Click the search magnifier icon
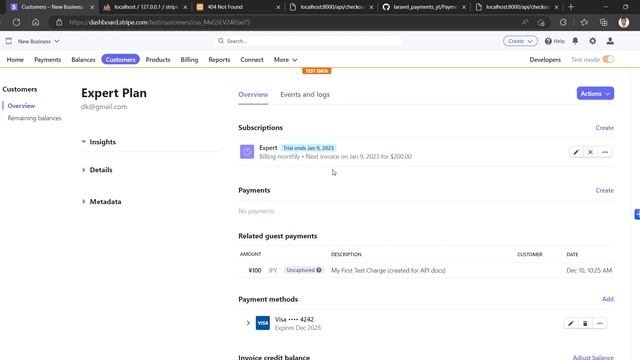The width and height of the screenshot is (640, 360). [221, 41]
